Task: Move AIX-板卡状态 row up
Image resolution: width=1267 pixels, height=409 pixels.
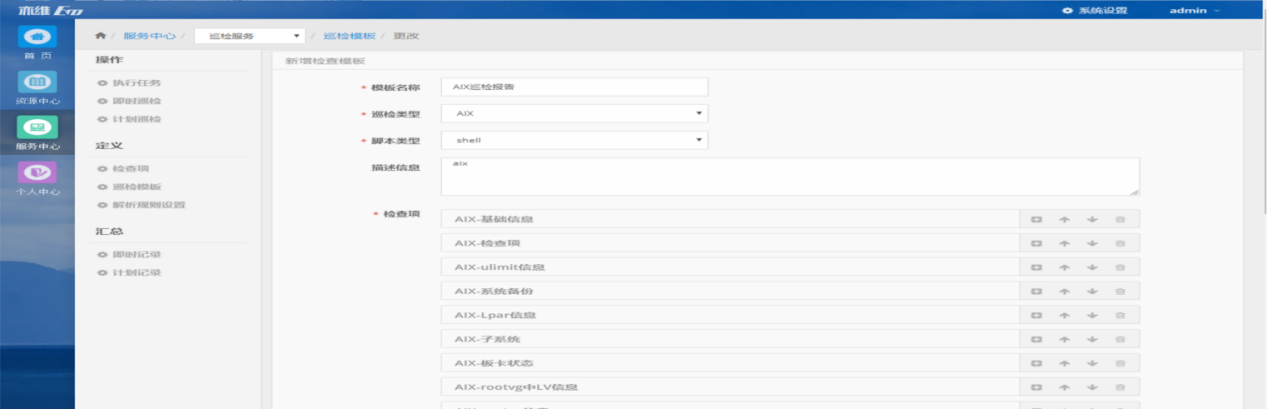Action: point(1064,363)
